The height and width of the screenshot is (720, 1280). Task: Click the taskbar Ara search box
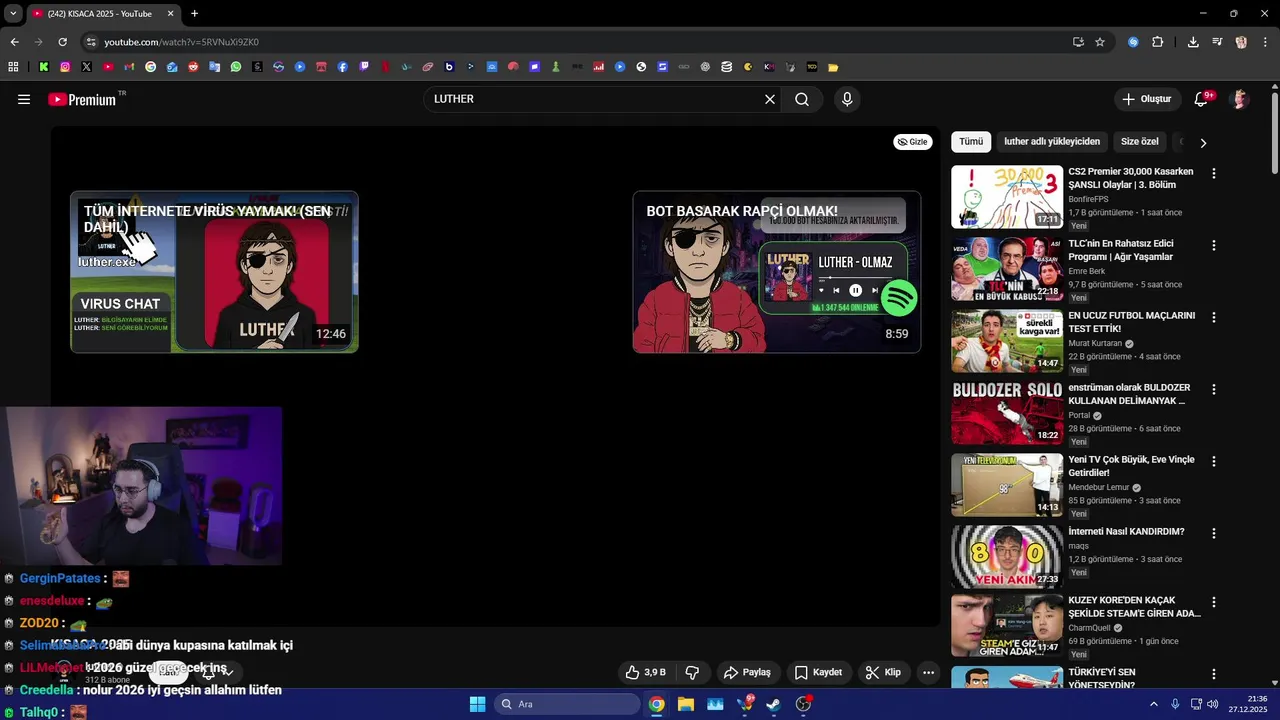pos(567,704)
